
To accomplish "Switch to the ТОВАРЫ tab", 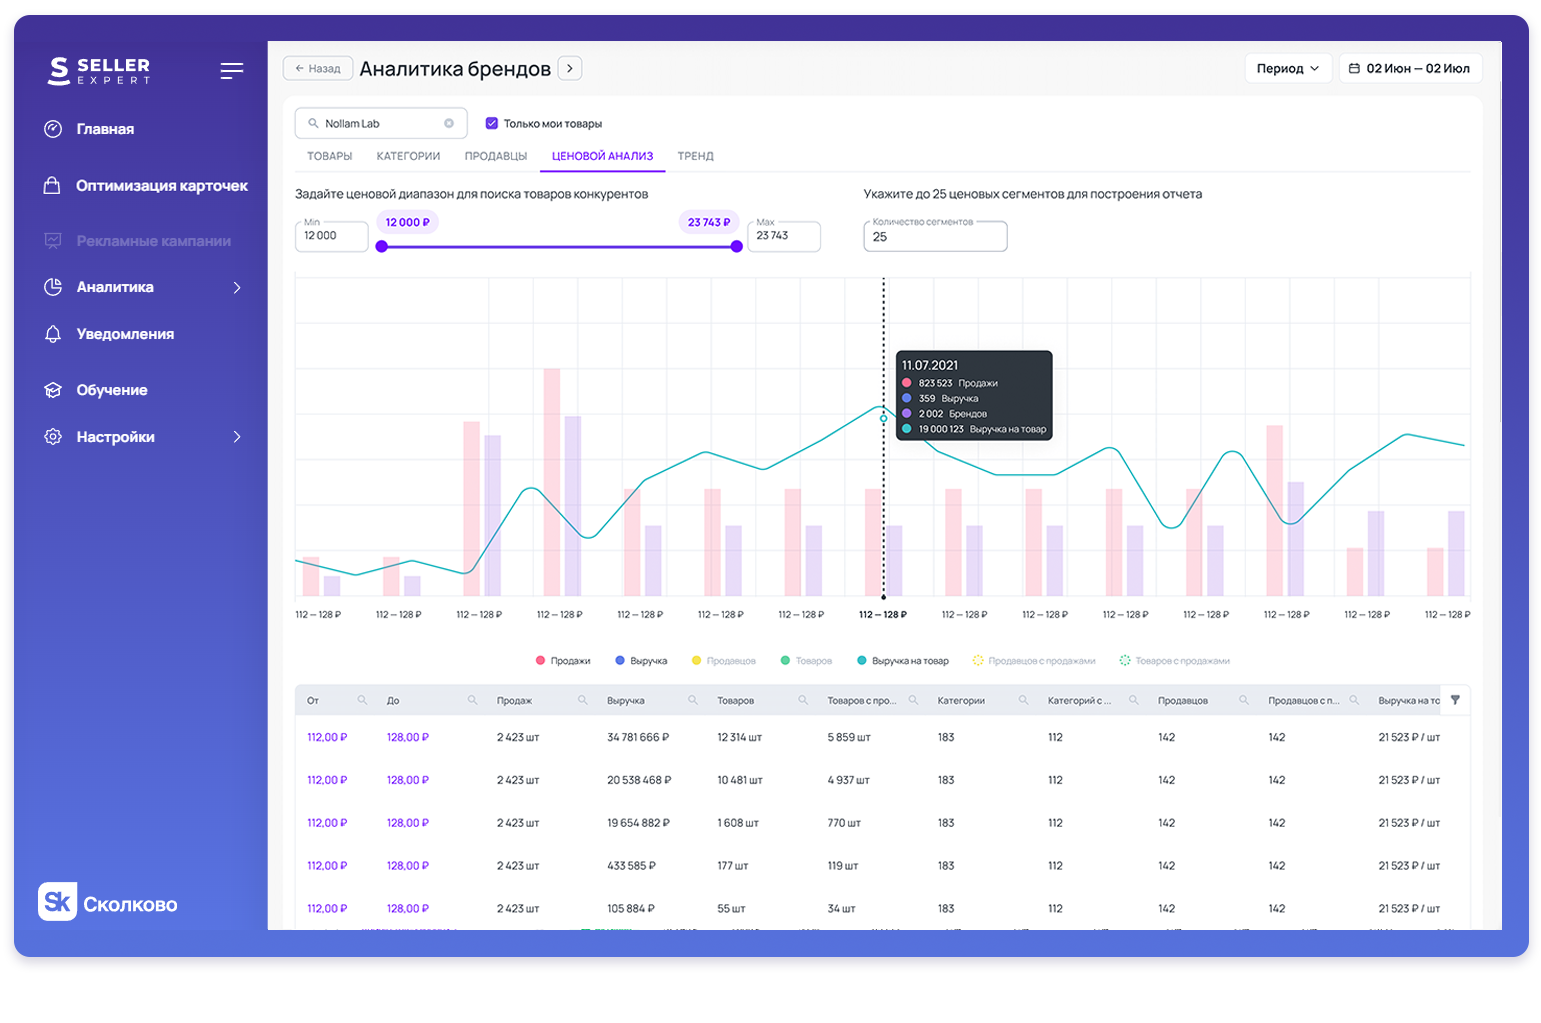I will [x=329, y=156].
